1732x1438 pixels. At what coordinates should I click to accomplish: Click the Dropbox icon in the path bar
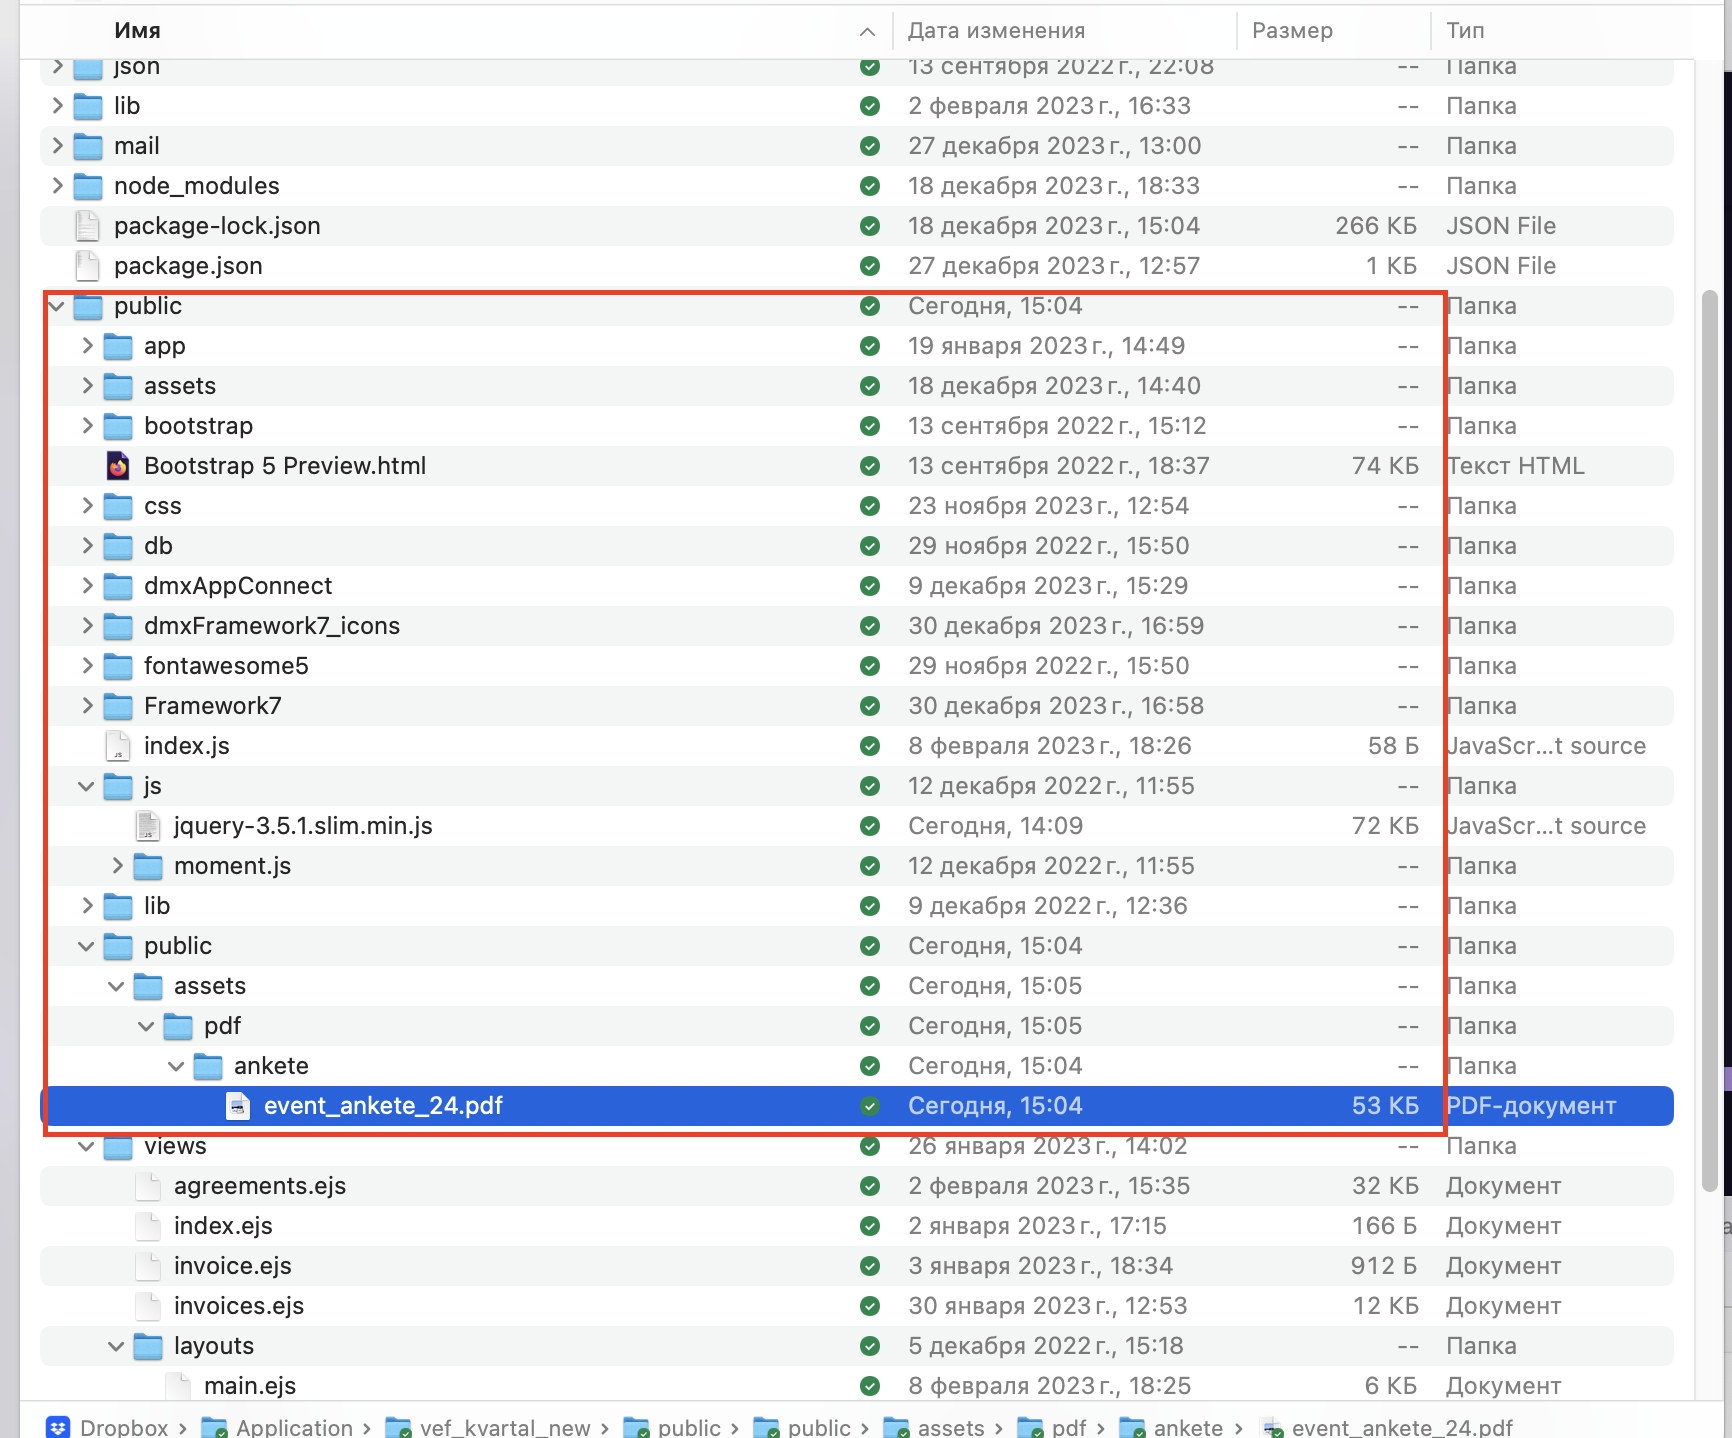(x=59, y=1427)
